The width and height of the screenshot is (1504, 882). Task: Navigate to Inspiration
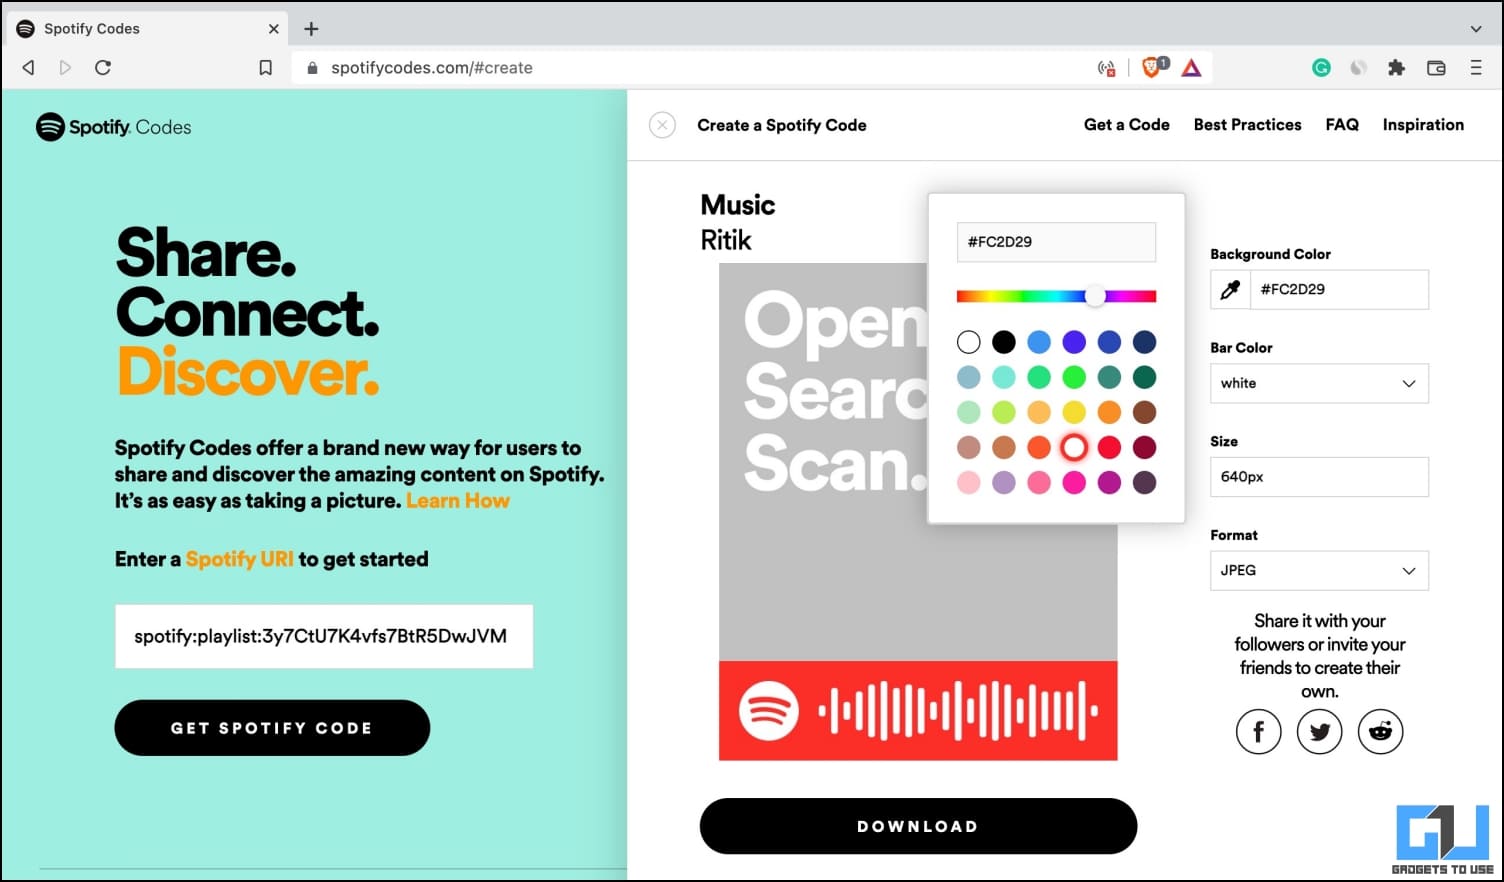[1423, 125]
